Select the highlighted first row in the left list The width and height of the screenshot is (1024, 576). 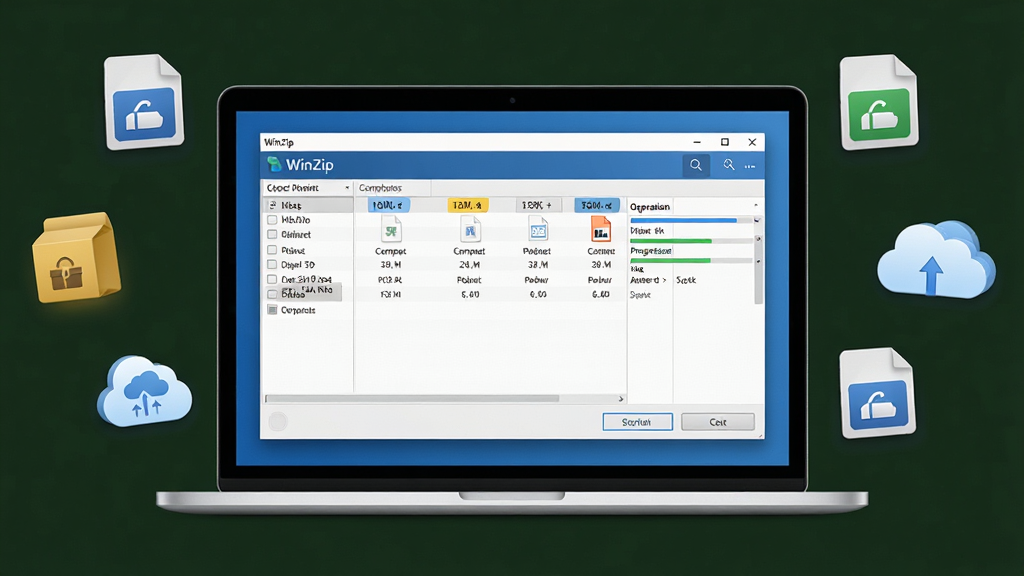point(308,205)
